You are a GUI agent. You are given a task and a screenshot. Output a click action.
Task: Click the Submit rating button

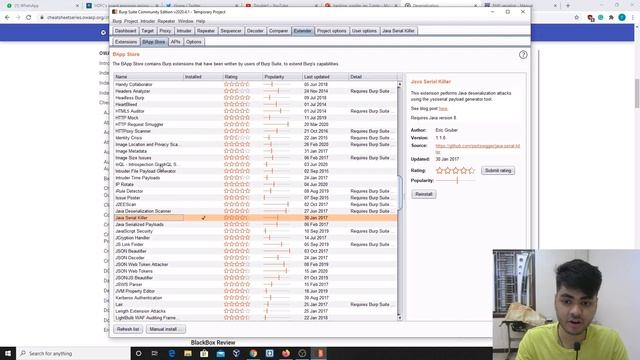(x=498, y=171)
